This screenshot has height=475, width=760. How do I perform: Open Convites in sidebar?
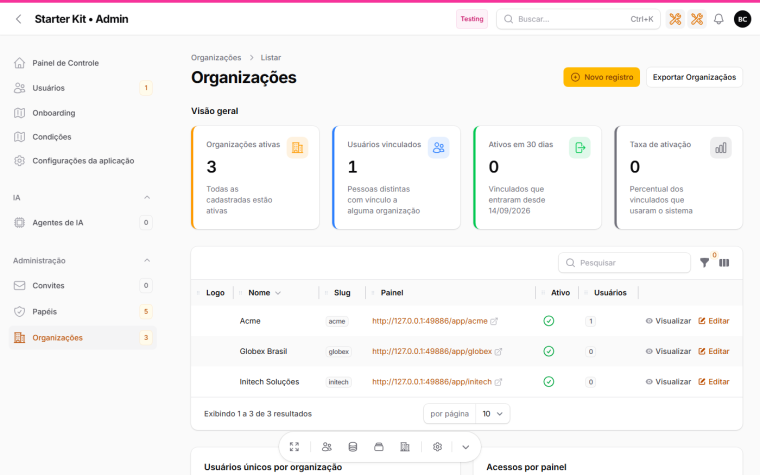pyautogui.click(x=82, y=285)
